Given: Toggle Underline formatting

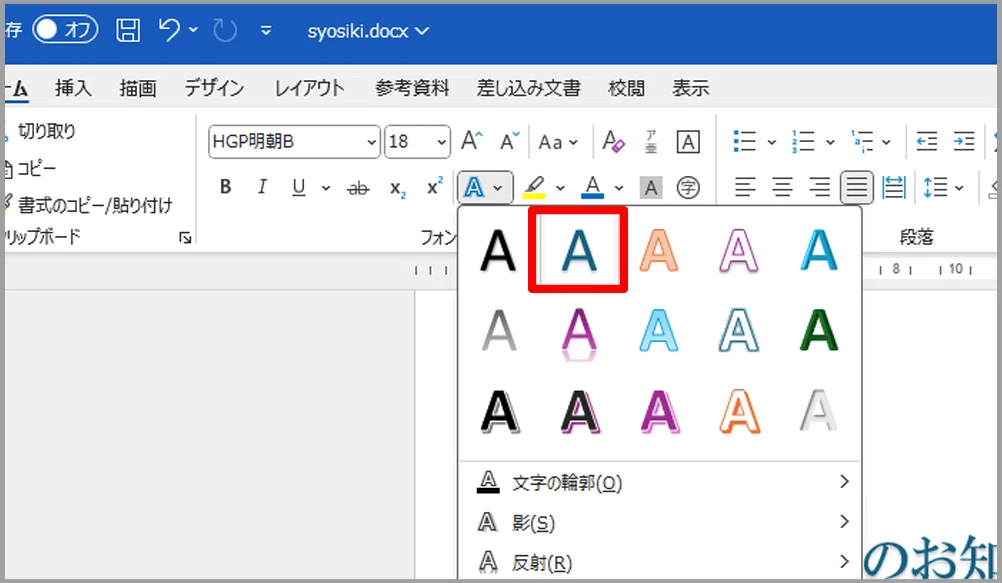Looking at the screenshot, I should click(x=298, y=187).
